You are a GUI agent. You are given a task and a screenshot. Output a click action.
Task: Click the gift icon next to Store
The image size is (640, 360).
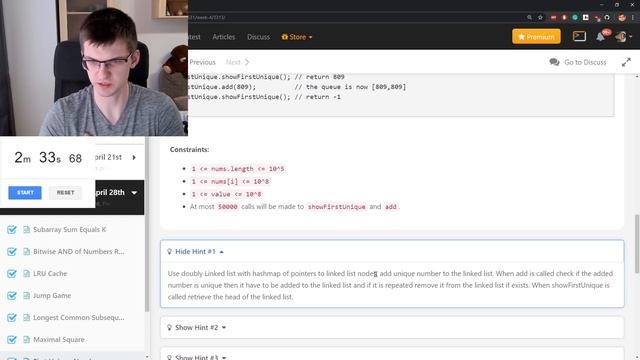284,37
